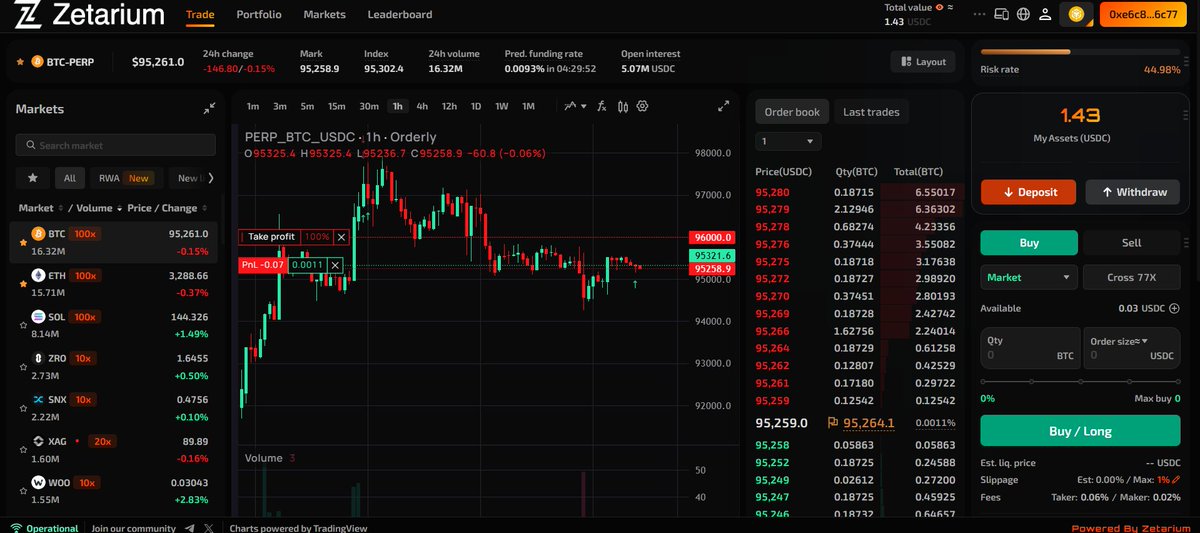
Task: Sort markets by Price / Change column
Action: pyautogui.click(x=167, y=208)
